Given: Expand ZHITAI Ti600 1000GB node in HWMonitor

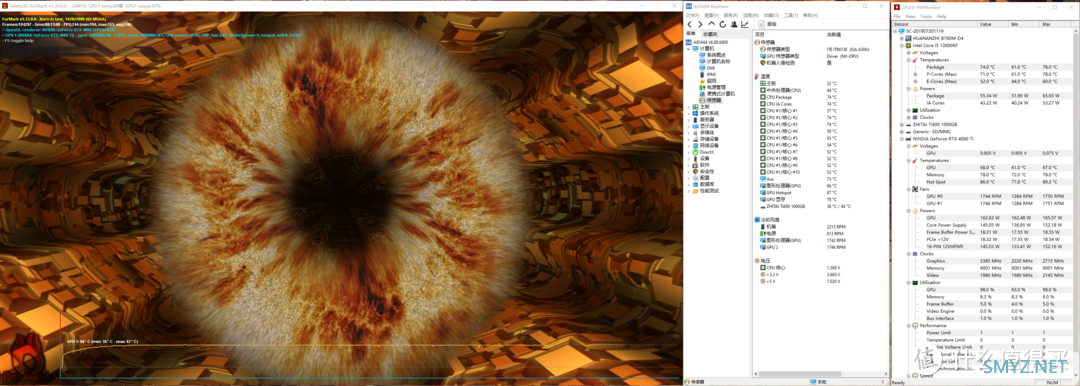Looking at the screenshot, I should coord(902,124).
